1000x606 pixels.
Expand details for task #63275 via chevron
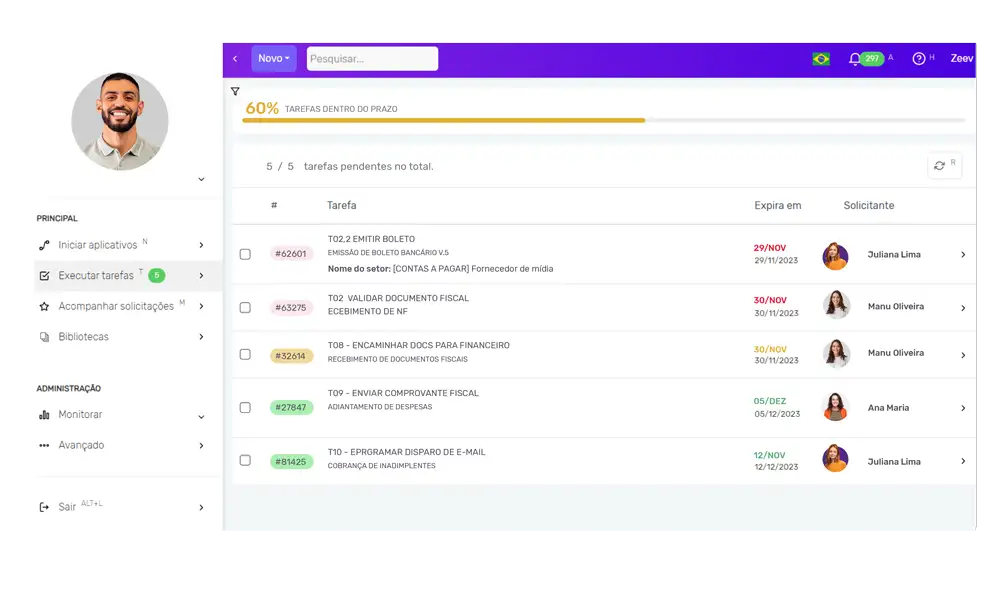[963, 307]
